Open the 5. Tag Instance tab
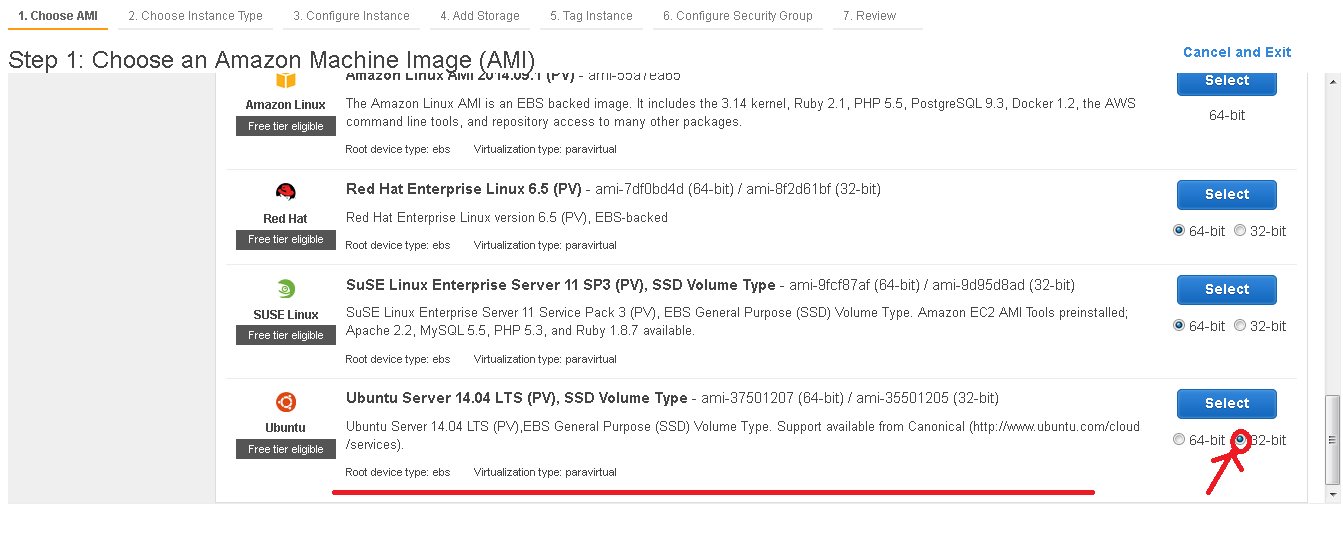1343x554 pixels. tap(591, 16)
